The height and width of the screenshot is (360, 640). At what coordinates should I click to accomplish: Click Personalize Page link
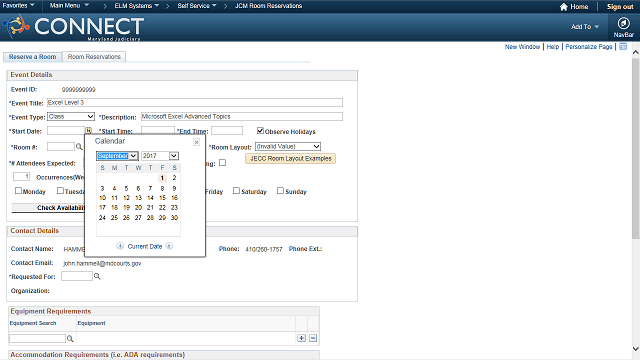589,47
